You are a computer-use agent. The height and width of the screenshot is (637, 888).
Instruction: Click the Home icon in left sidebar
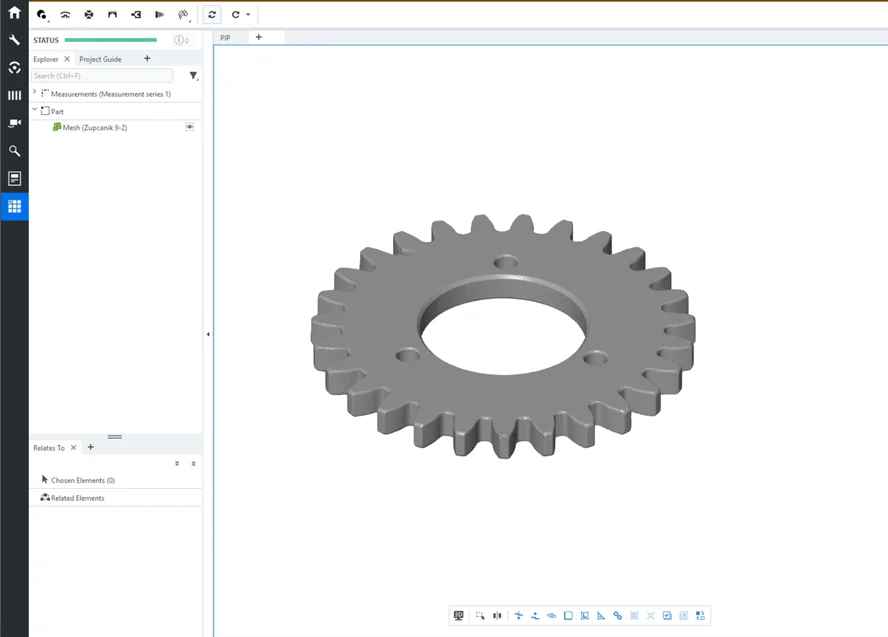[x=14, y=14]
